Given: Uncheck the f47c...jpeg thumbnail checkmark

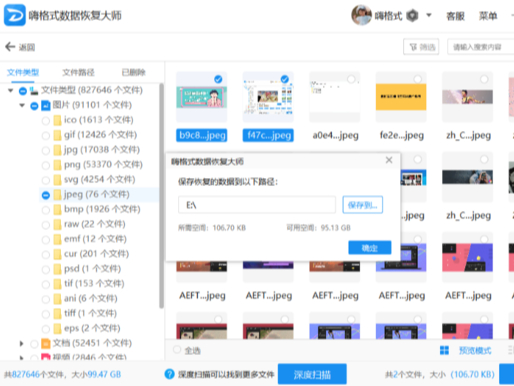Looking at the screenshot, I should pyautogui.click(x=284, y=79).
